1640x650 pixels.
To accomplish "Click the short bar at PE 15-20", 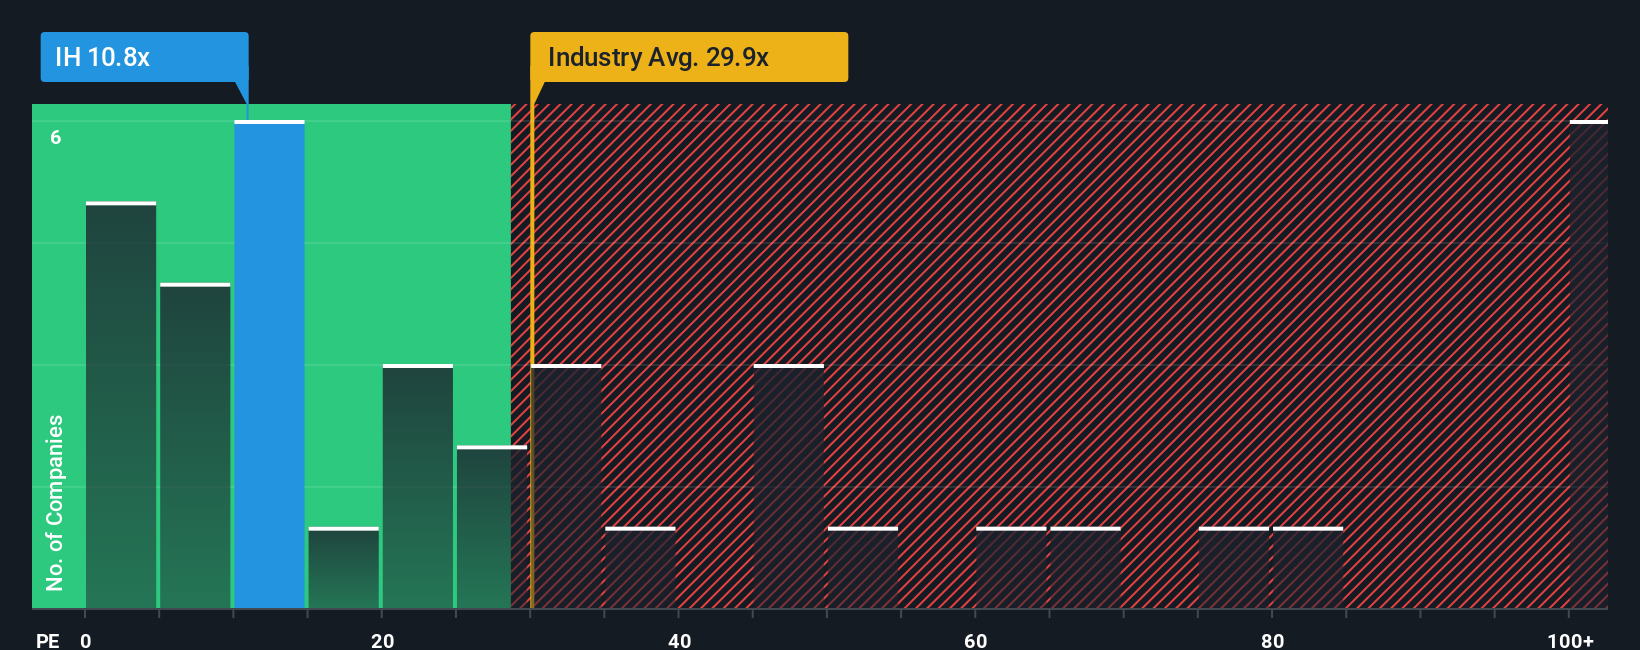I will click(x=344, y=568).
